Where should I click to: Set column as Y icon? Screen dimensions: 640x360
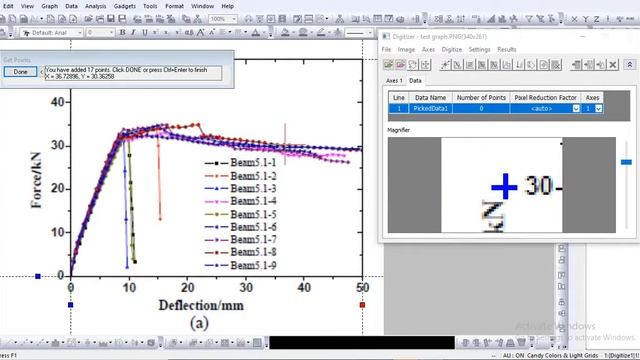[x=585, y=19]
